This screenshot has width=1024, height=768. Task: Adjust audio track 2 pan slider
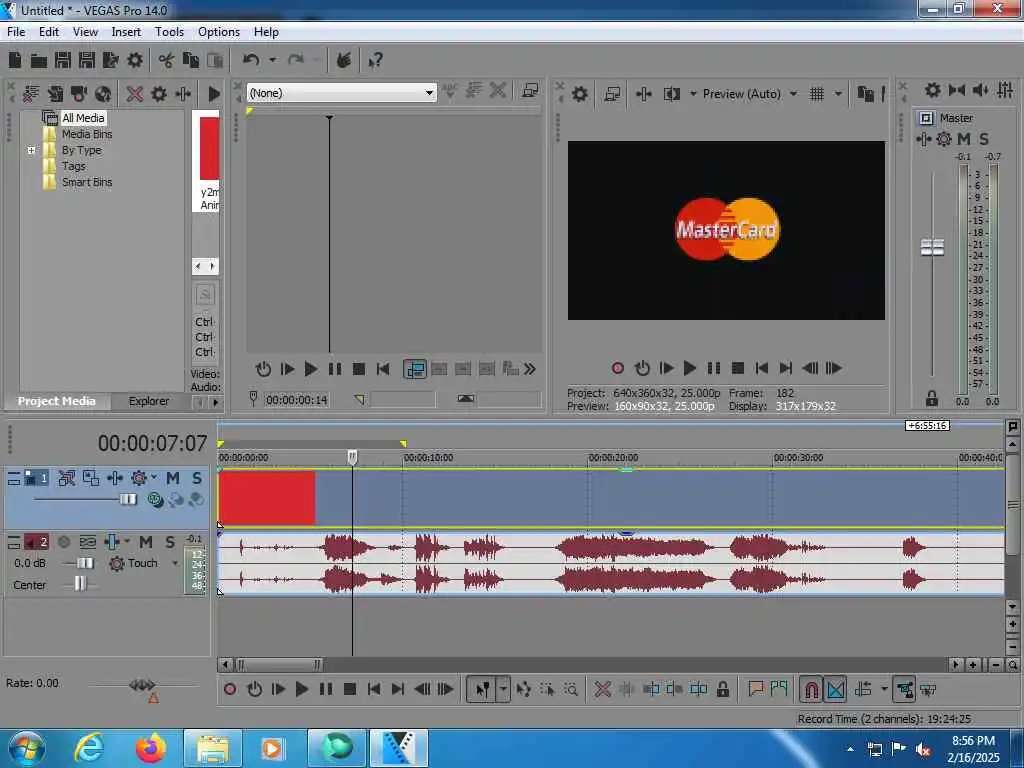[x=80, y=583]
